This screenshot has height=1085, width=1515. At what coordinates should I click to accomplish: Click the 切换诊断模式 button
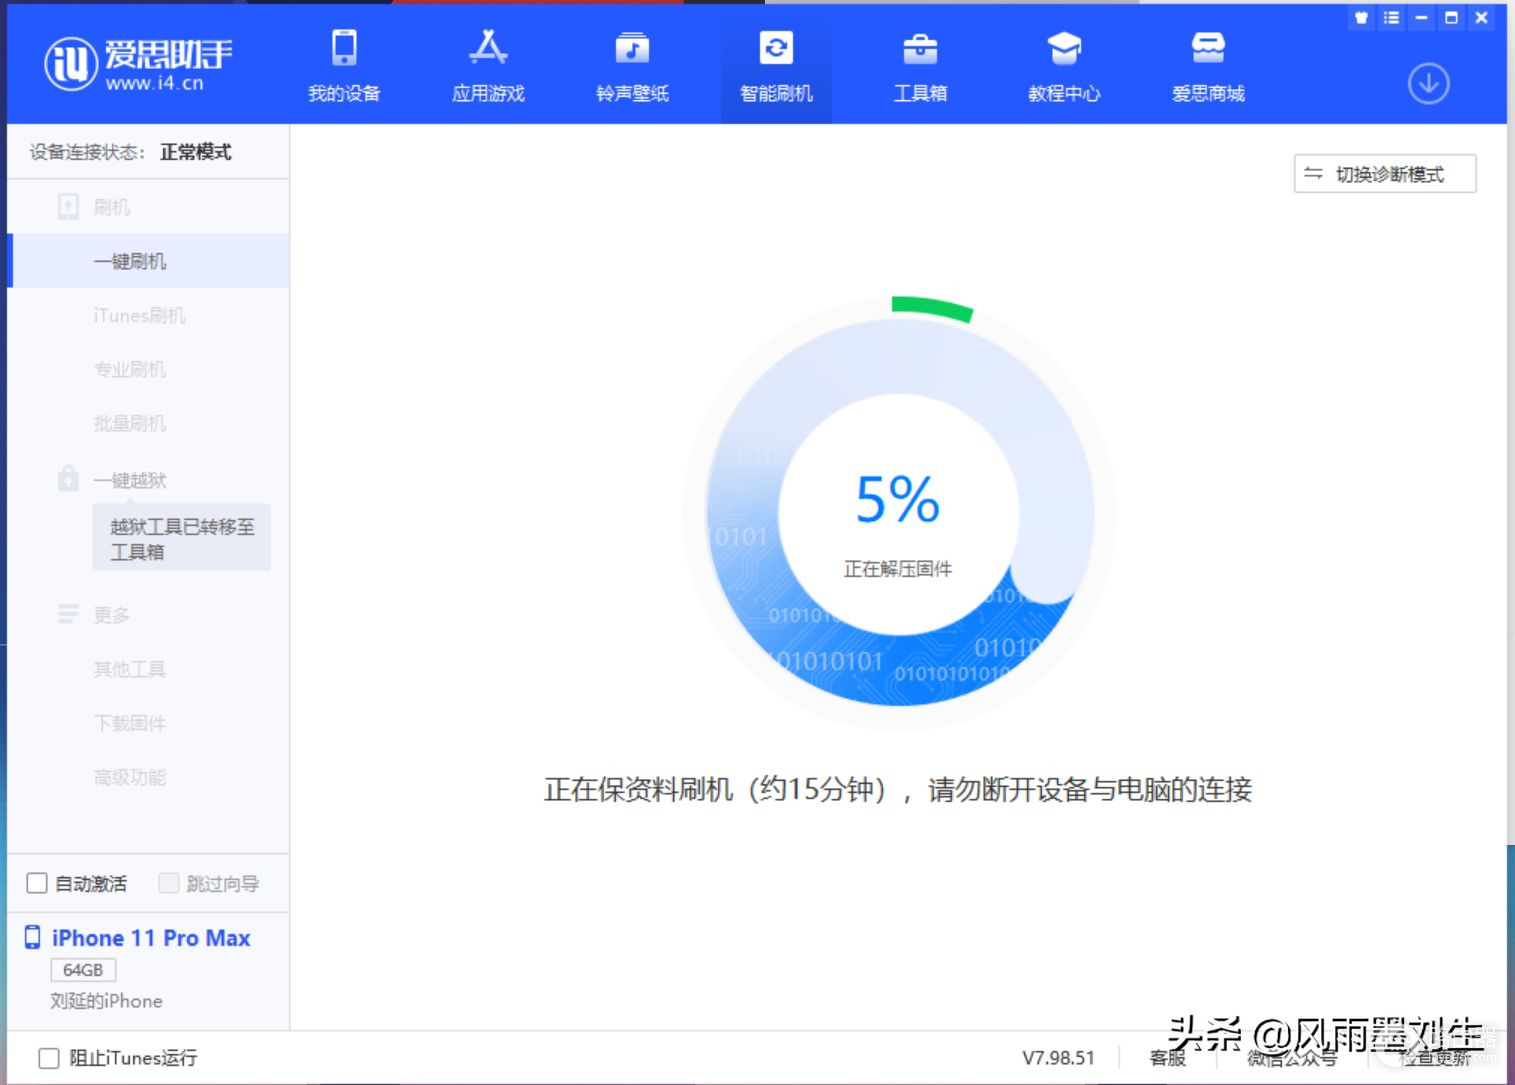click(1385, 174)
